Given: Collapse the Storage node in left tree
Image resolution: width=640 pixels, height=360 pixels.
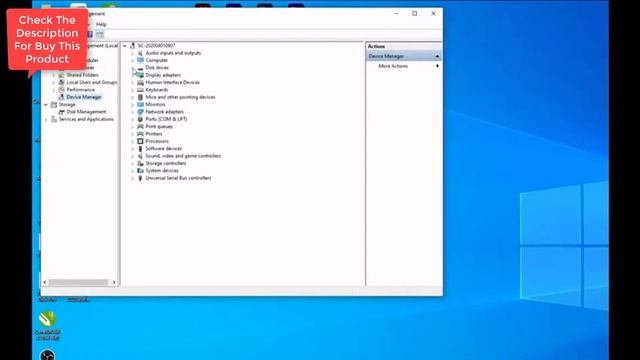Looking at the screenshot, I should (46, 104).
